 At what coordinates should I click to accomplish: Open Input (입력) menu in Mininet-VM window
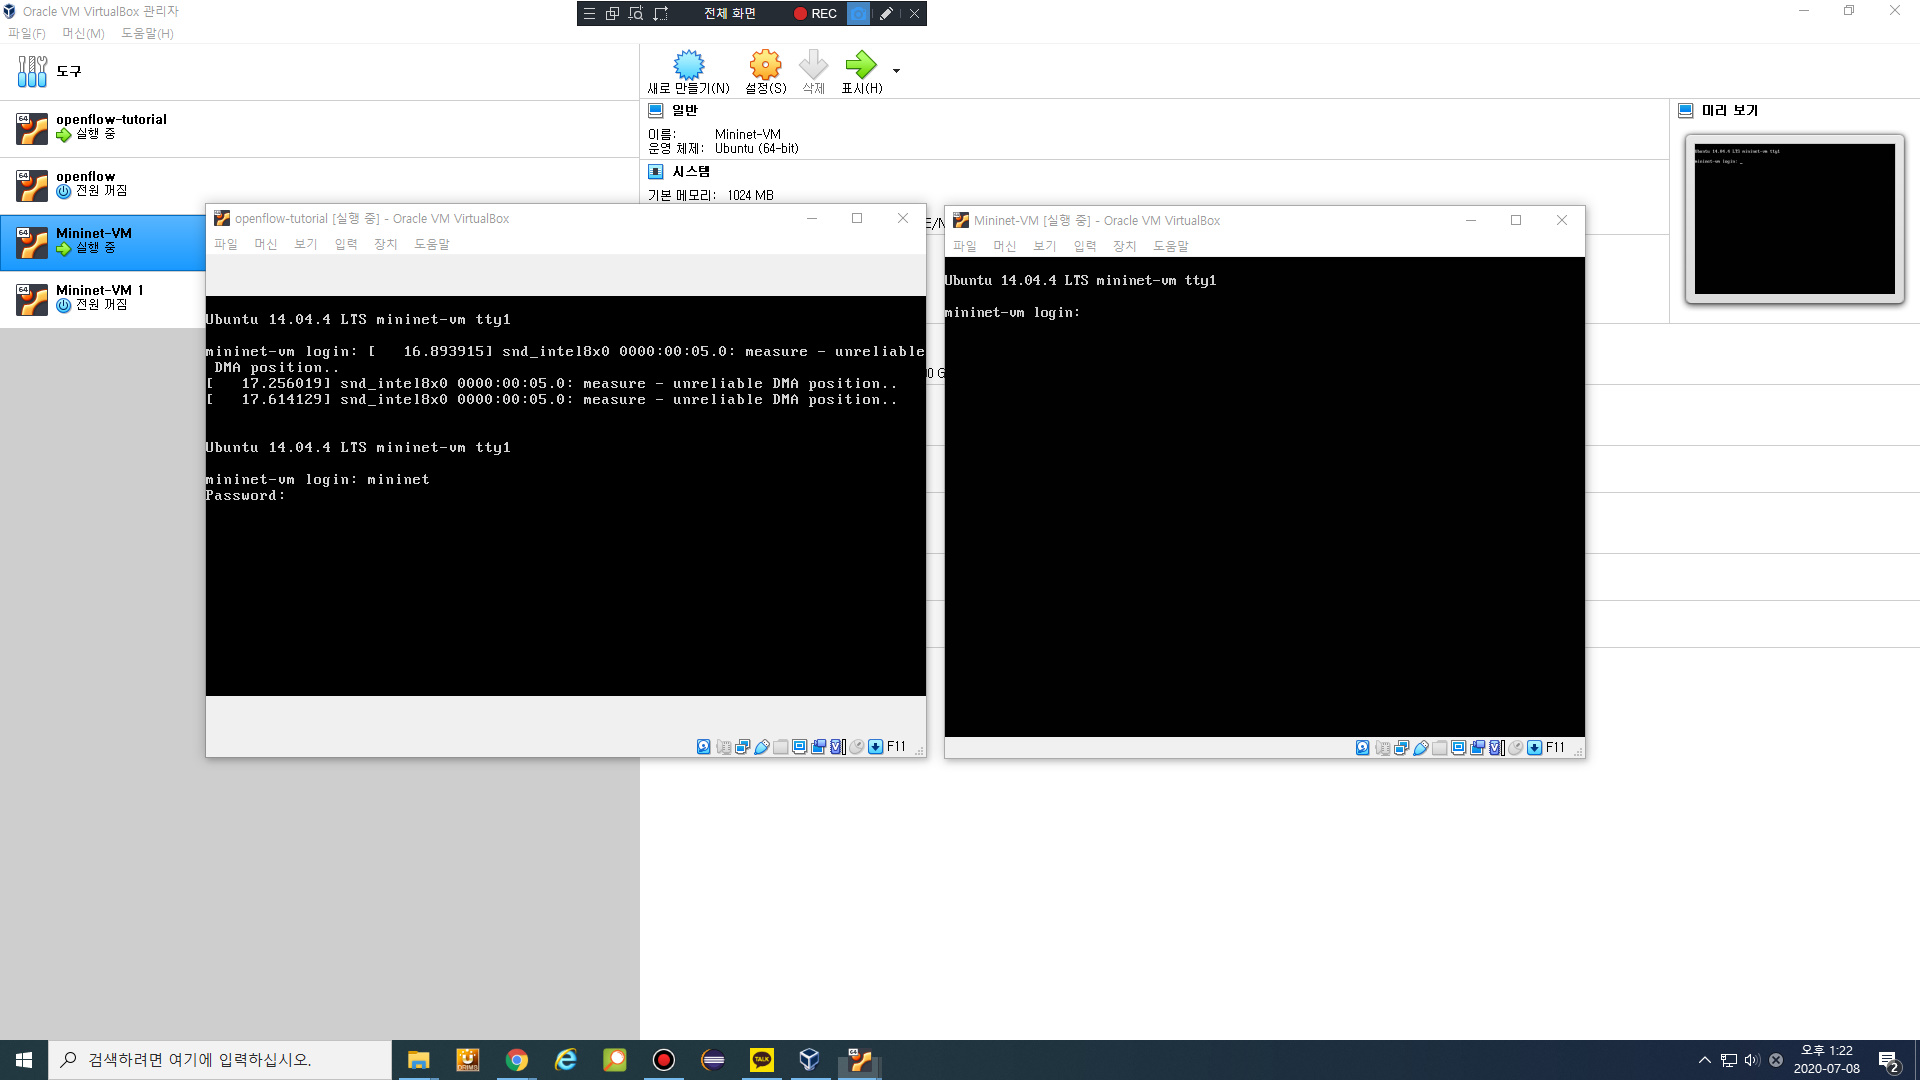click(x=1085, y=246)
